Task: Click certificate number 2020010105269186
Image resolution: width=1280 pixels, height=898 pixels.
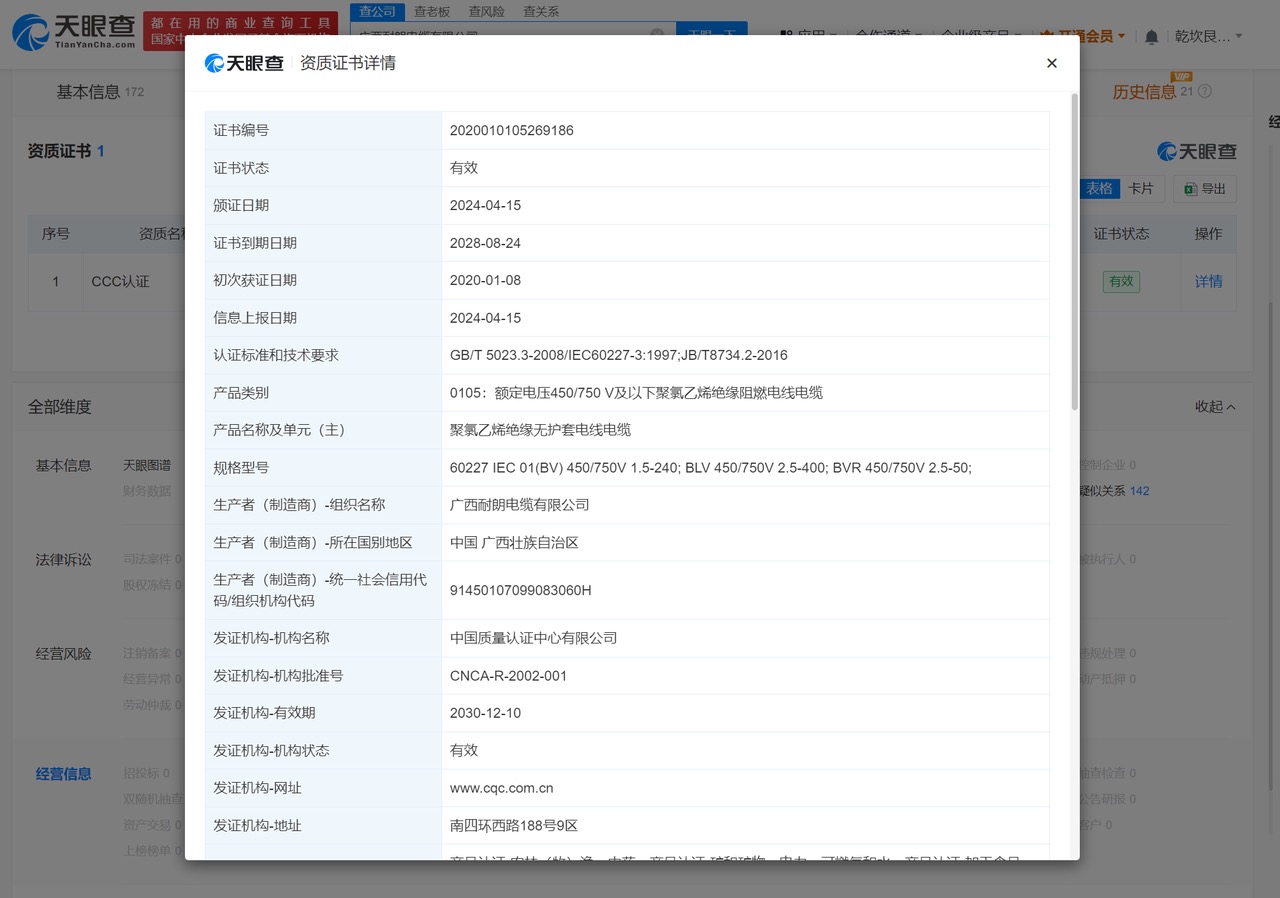Action: [x=511, y=130]
